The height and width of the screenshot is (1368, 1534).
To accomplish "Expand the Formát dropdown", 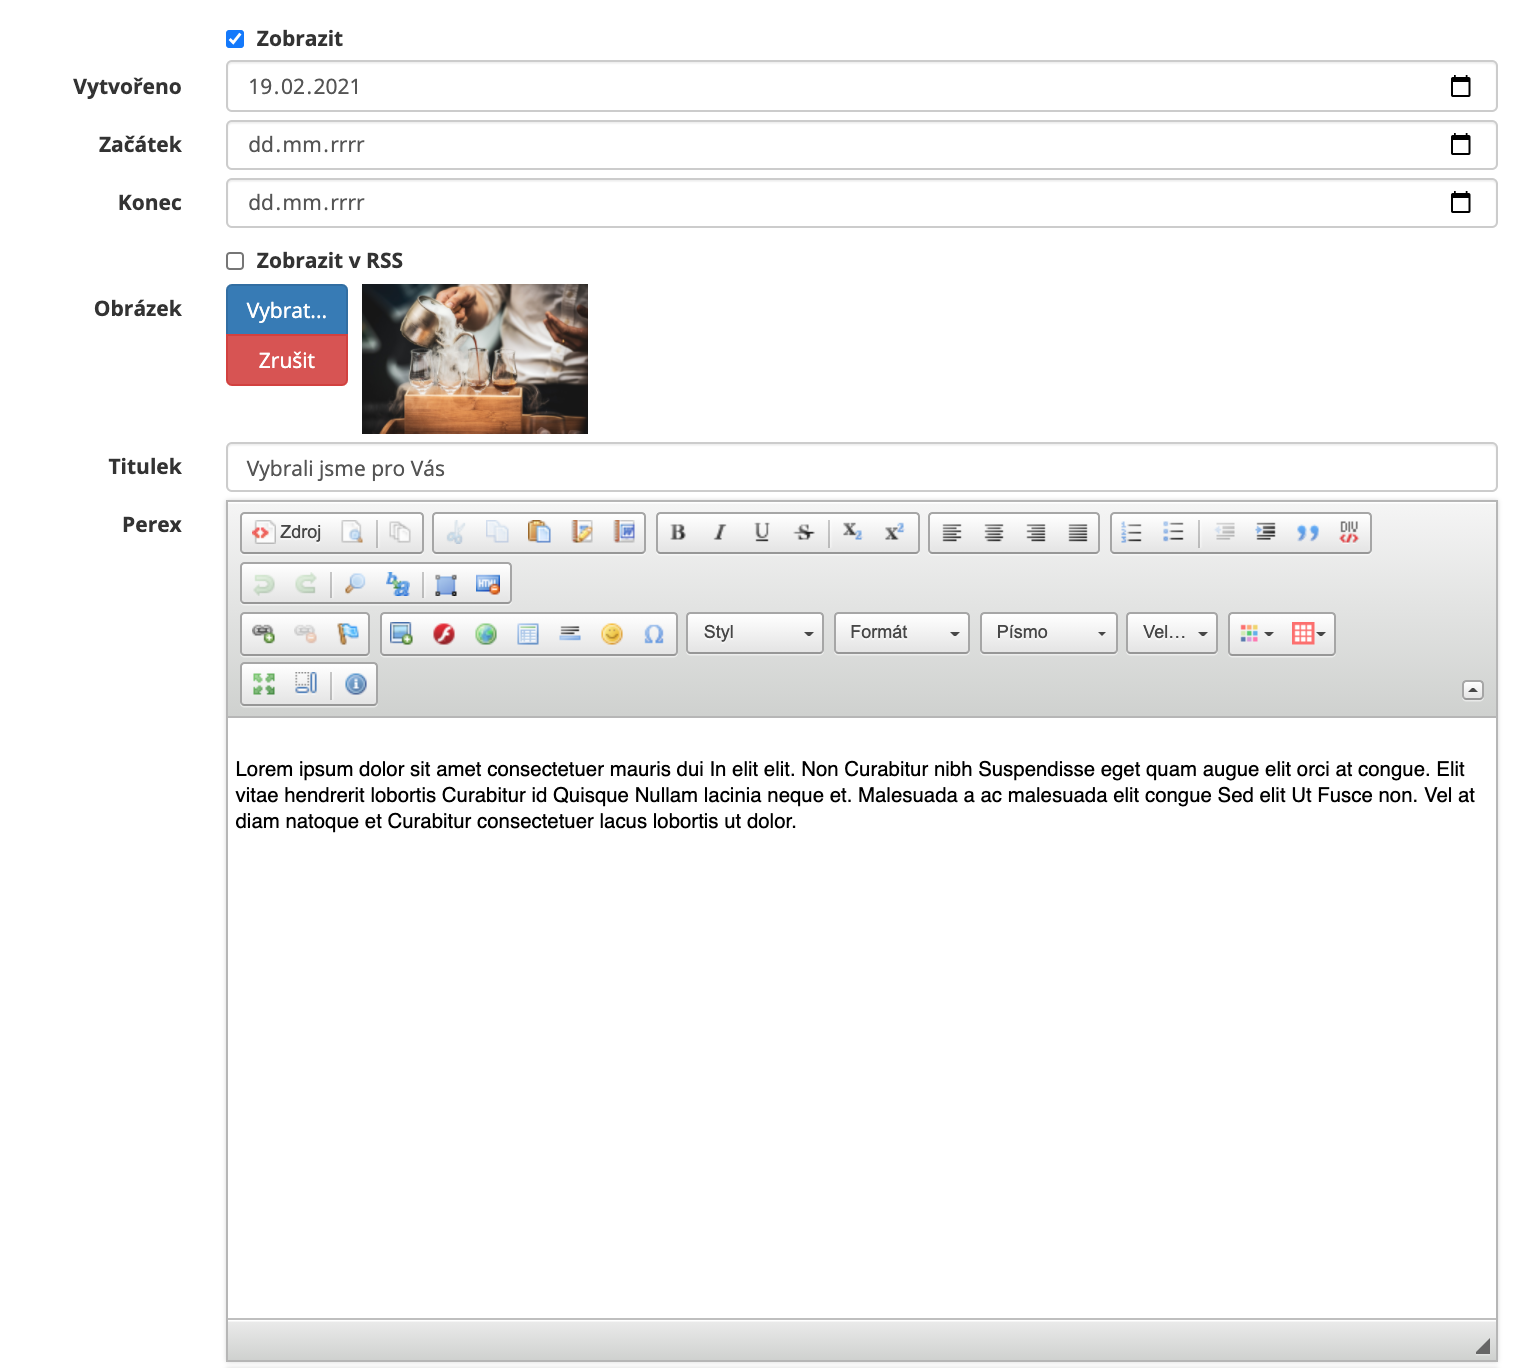I will [x=901, y=633].
